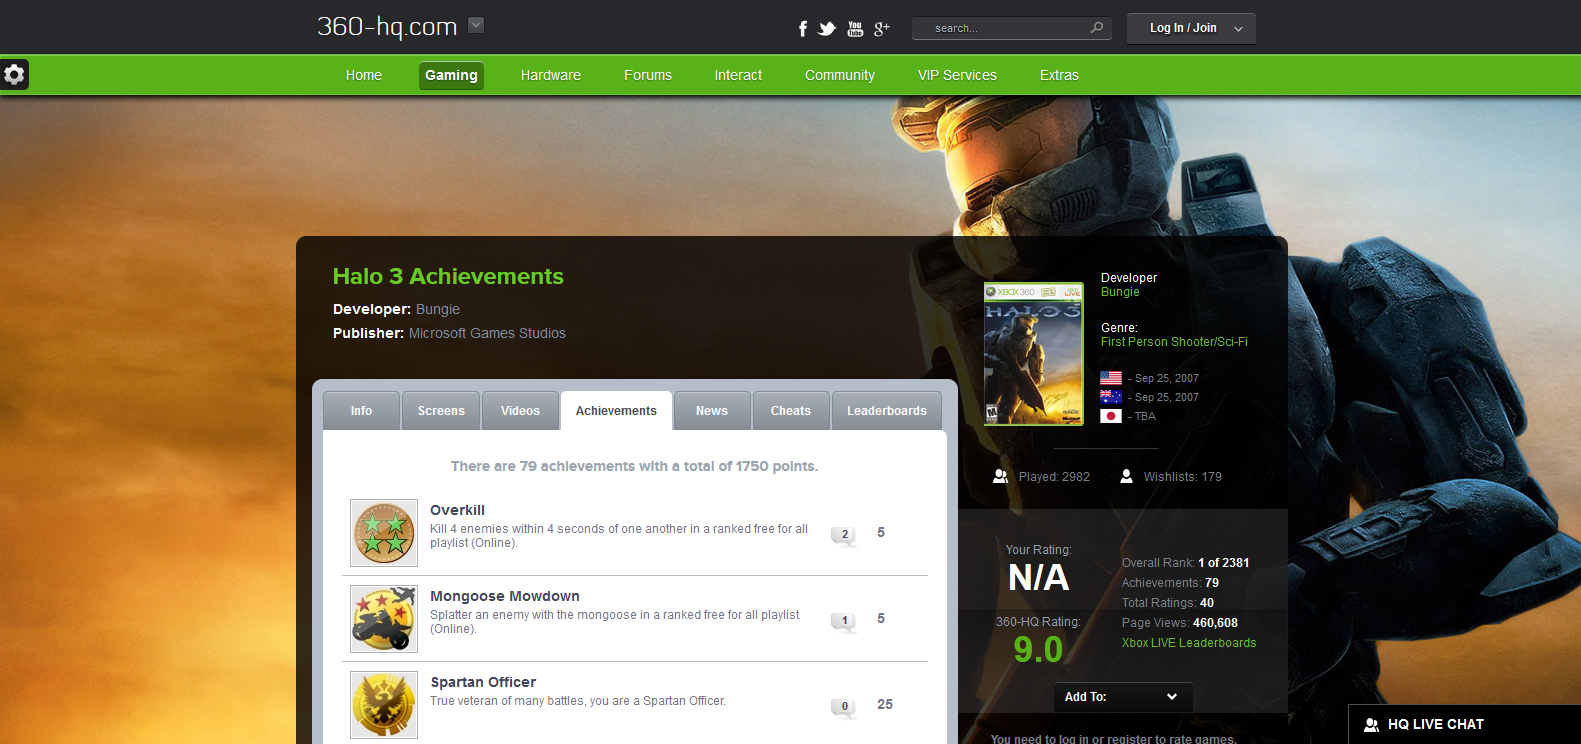Switch to the News tab
Viewport: 1581px width, 744px height.
click(x=712, y=411)
